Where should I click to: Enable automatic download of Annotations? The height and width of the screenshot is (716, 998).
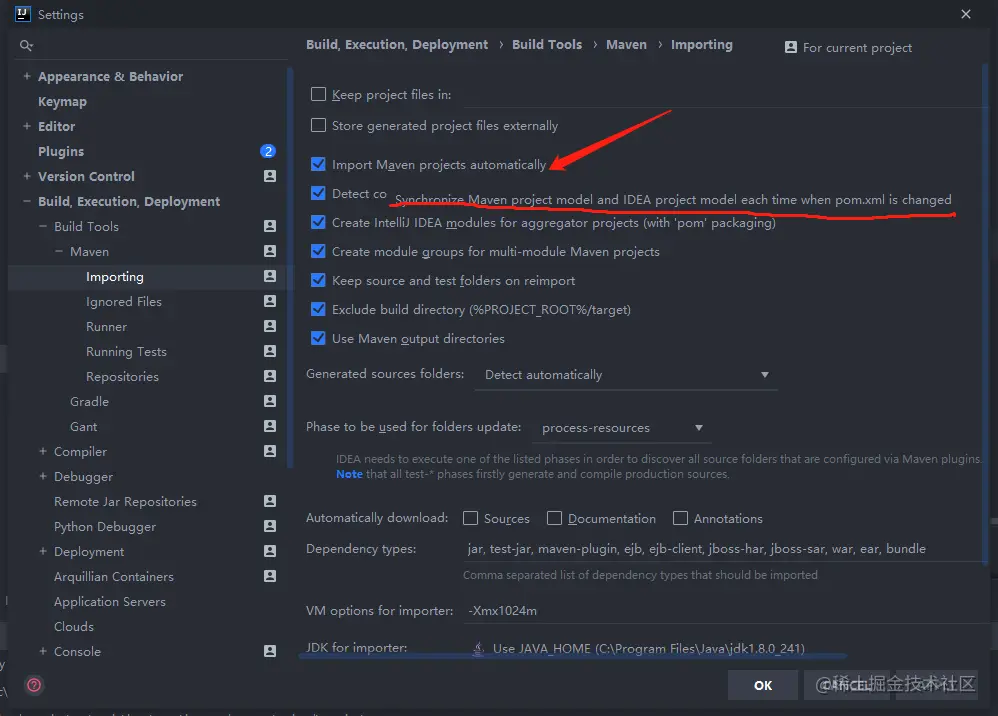680,518
